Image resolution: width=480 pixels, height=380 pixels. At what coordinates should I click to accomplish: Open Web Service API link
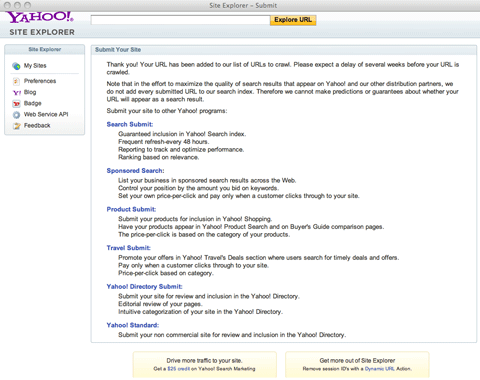pos(46,114)
